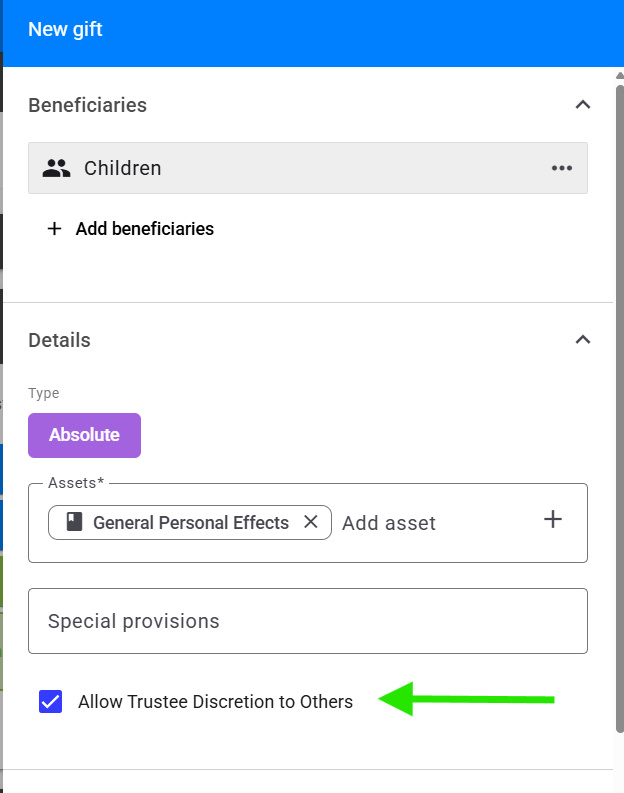Click the scrollbar up arrow
The width and height of the screenshot is (624, 793).
click(620, 75)
